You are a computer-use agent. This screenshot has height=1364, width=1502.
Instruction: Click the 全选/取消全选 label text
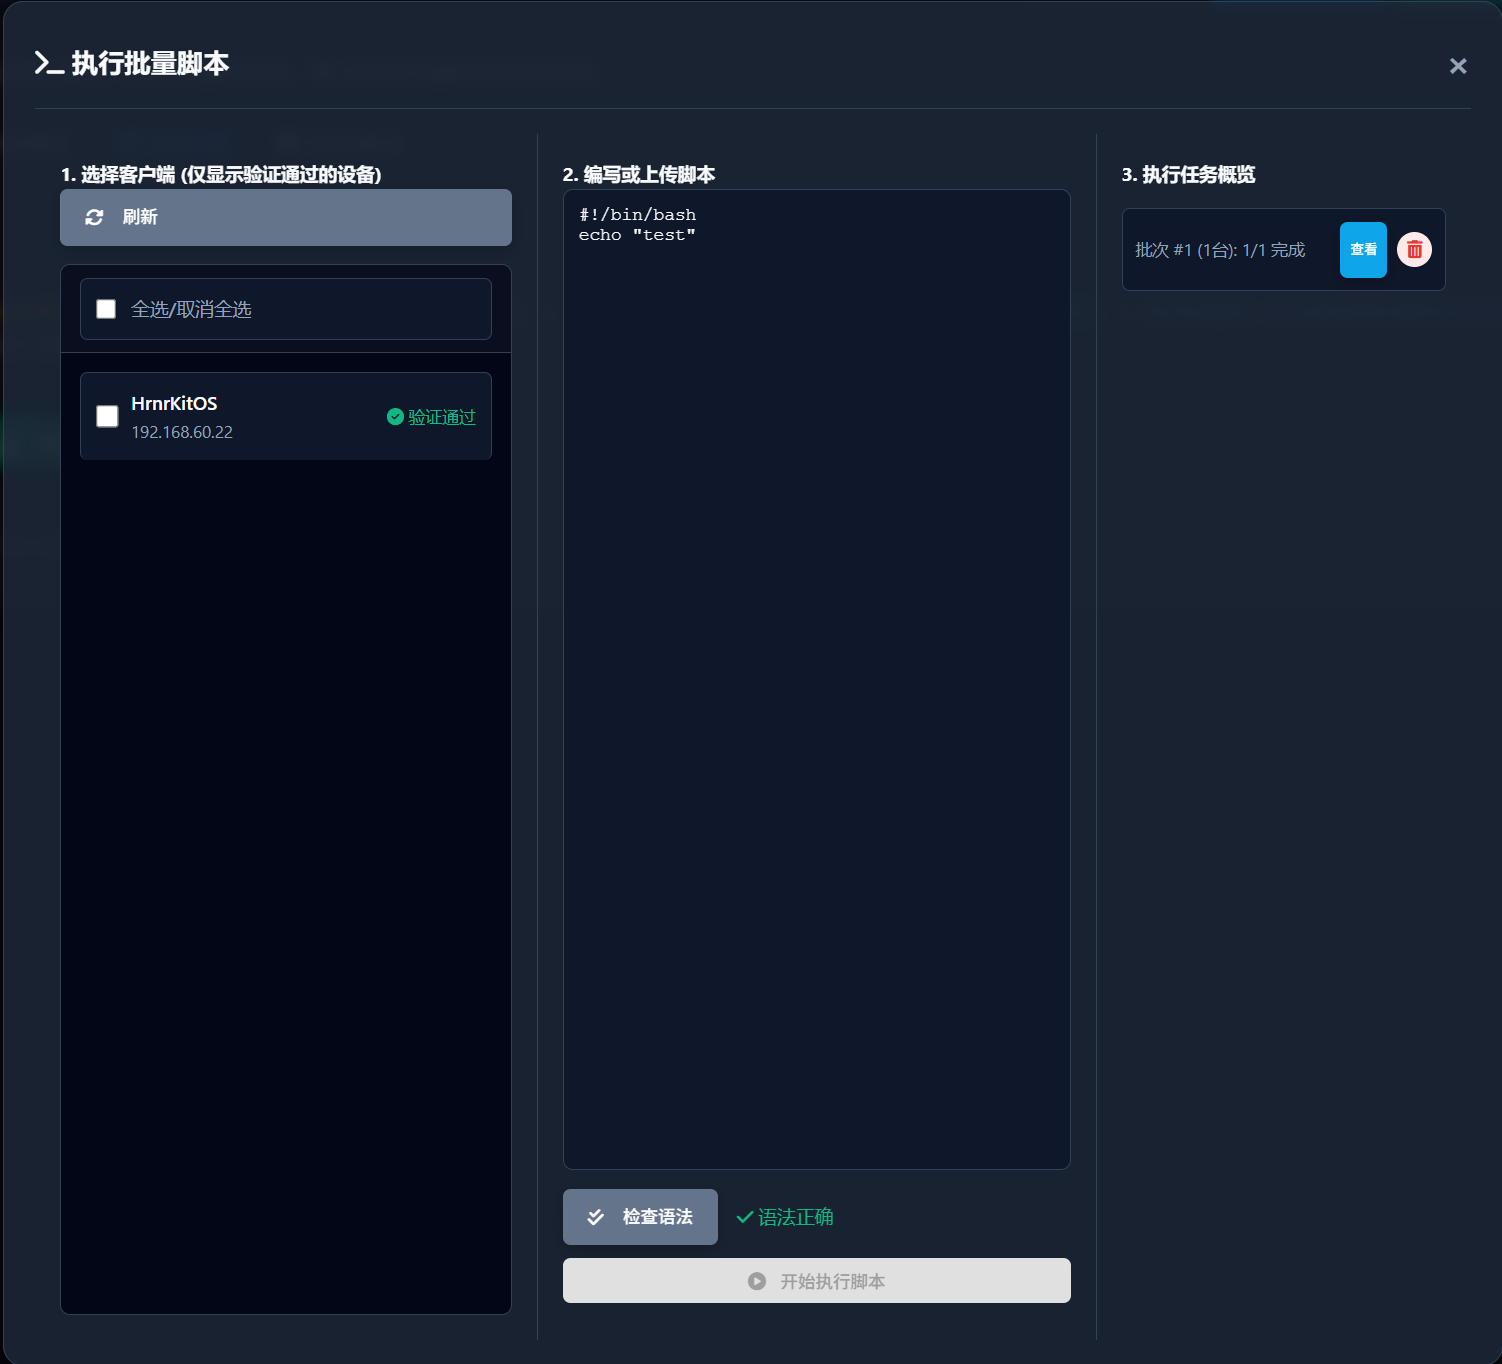click(191, 309)
